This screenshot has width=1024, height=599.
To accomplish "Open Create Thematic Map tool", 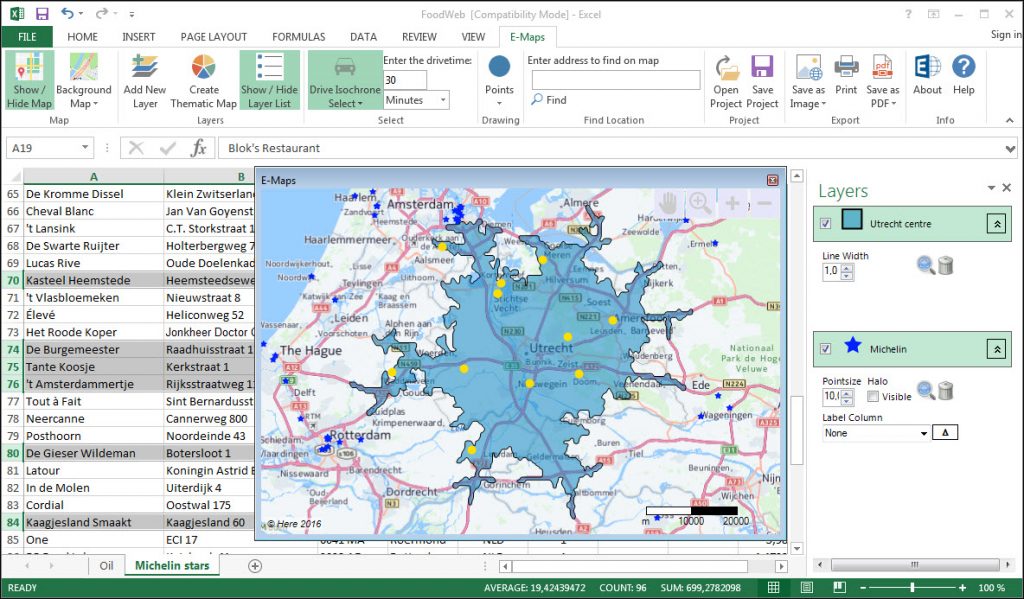I will [x=203, y=80].
